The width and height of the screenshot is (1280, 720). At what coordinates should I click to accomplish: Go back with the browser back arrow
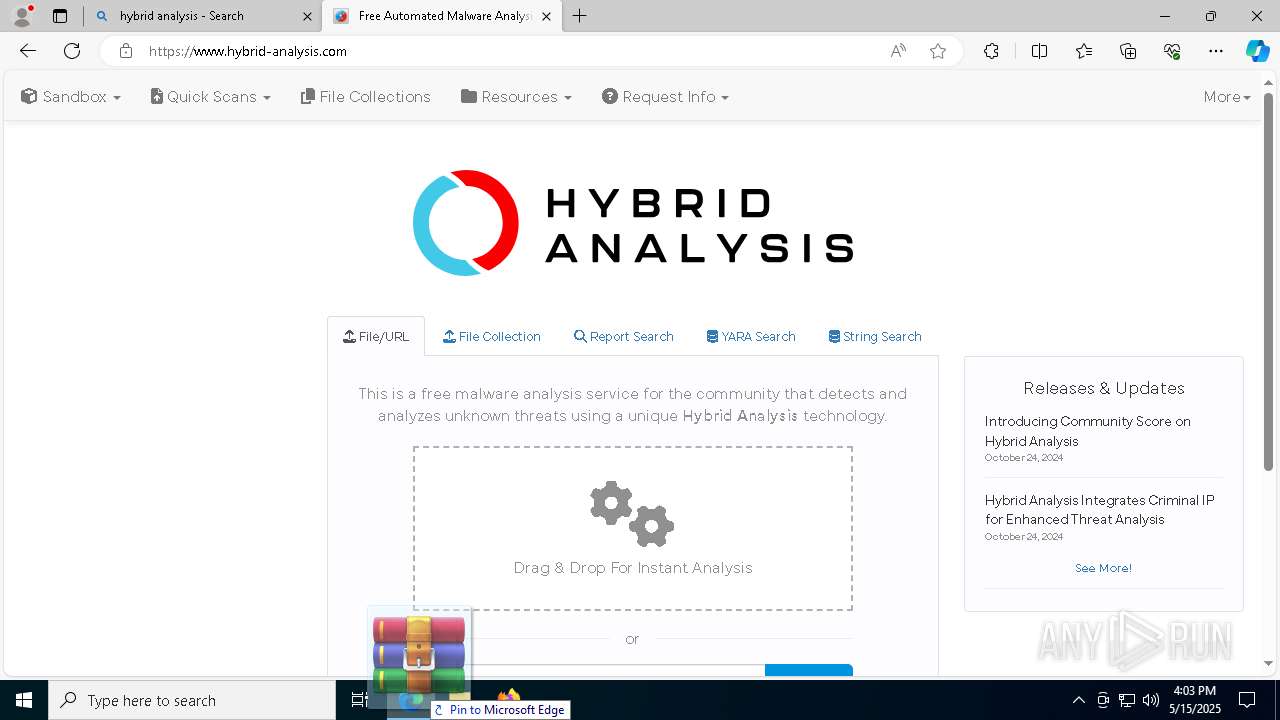coord(28,51)
